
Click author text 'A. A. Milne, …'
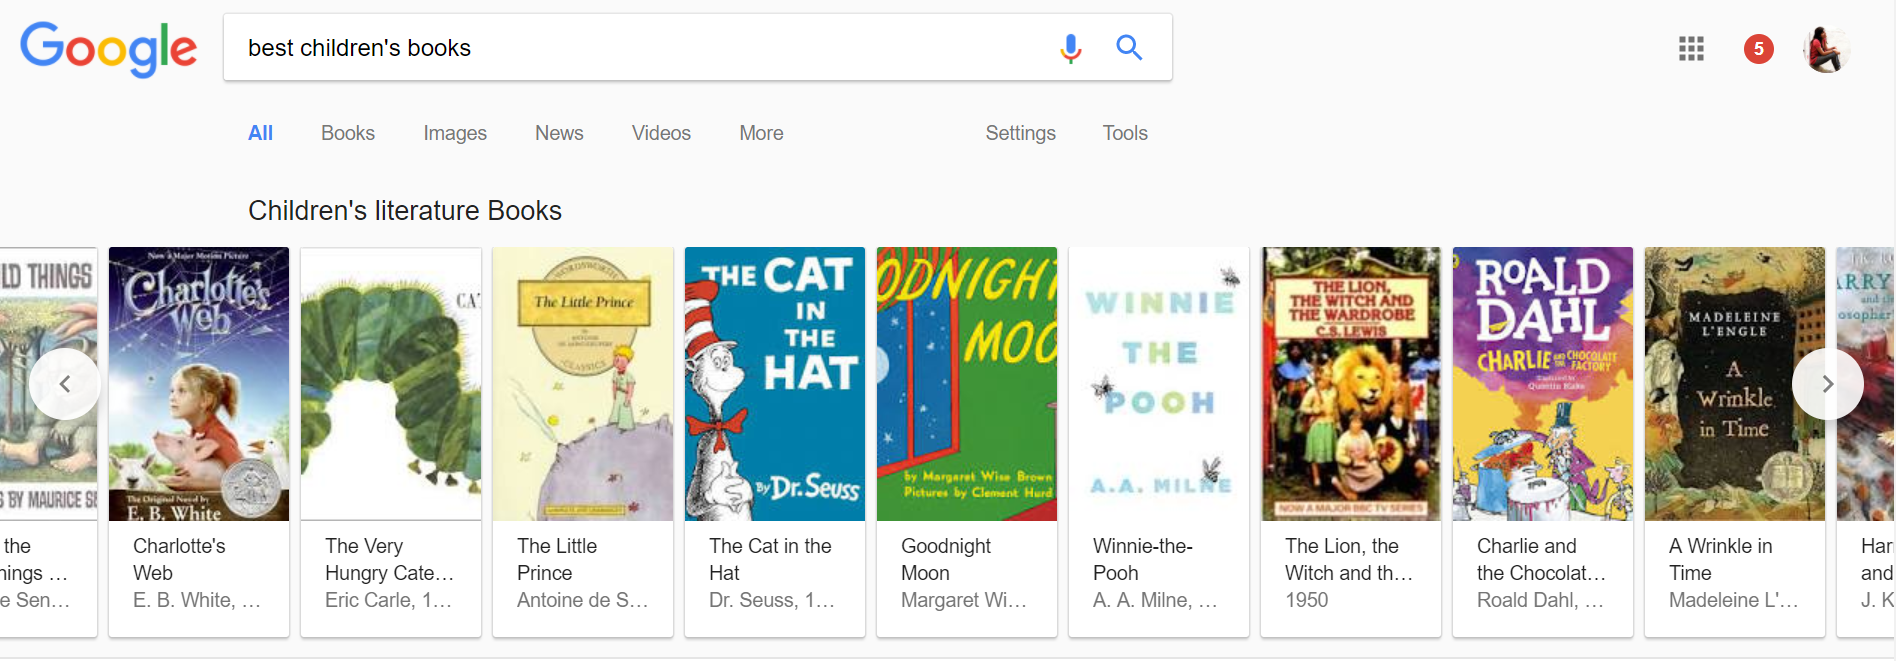(x=1155, y=600)
